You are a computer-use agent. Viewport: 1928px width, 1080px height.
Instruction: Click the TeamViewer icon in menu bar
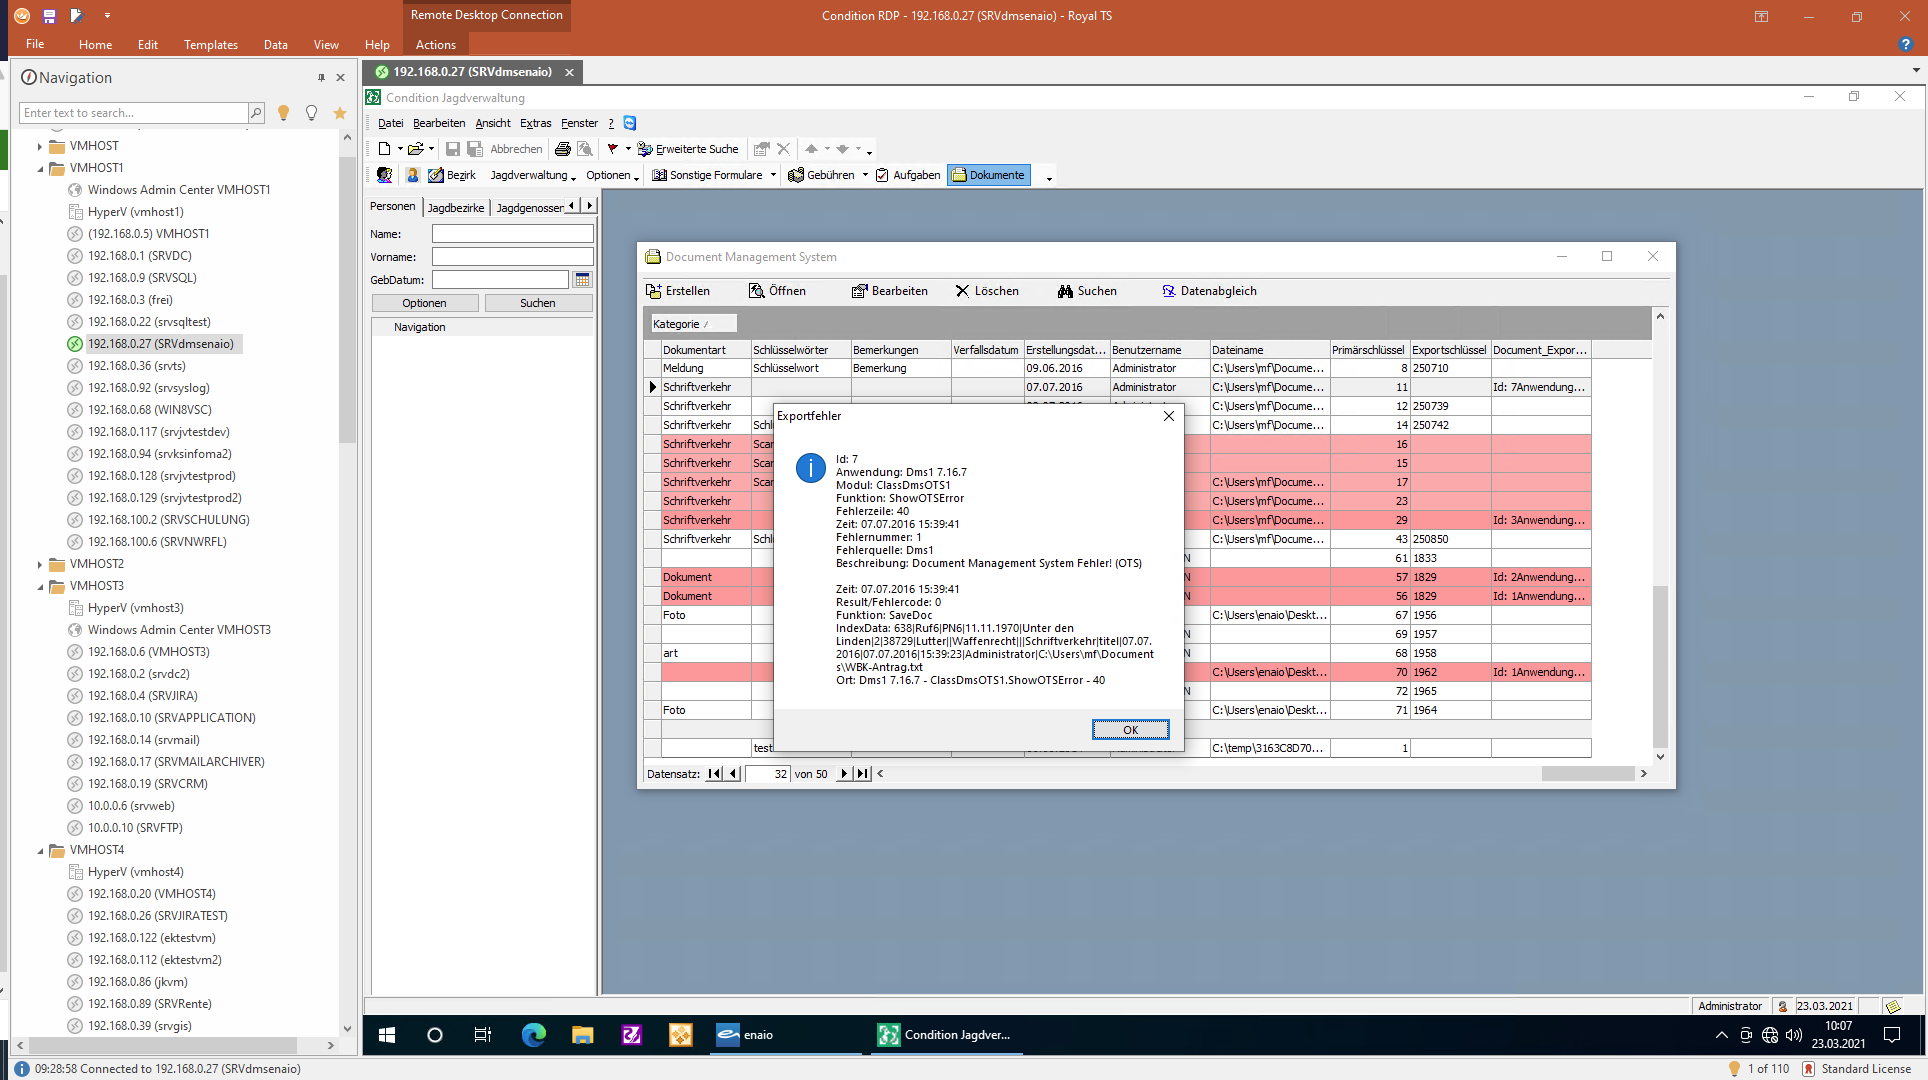point(630,123)
